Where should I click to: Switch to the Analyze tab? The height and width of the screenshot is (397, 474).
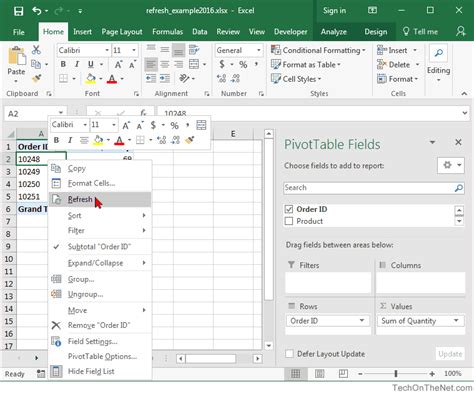(x=333, y=32)
